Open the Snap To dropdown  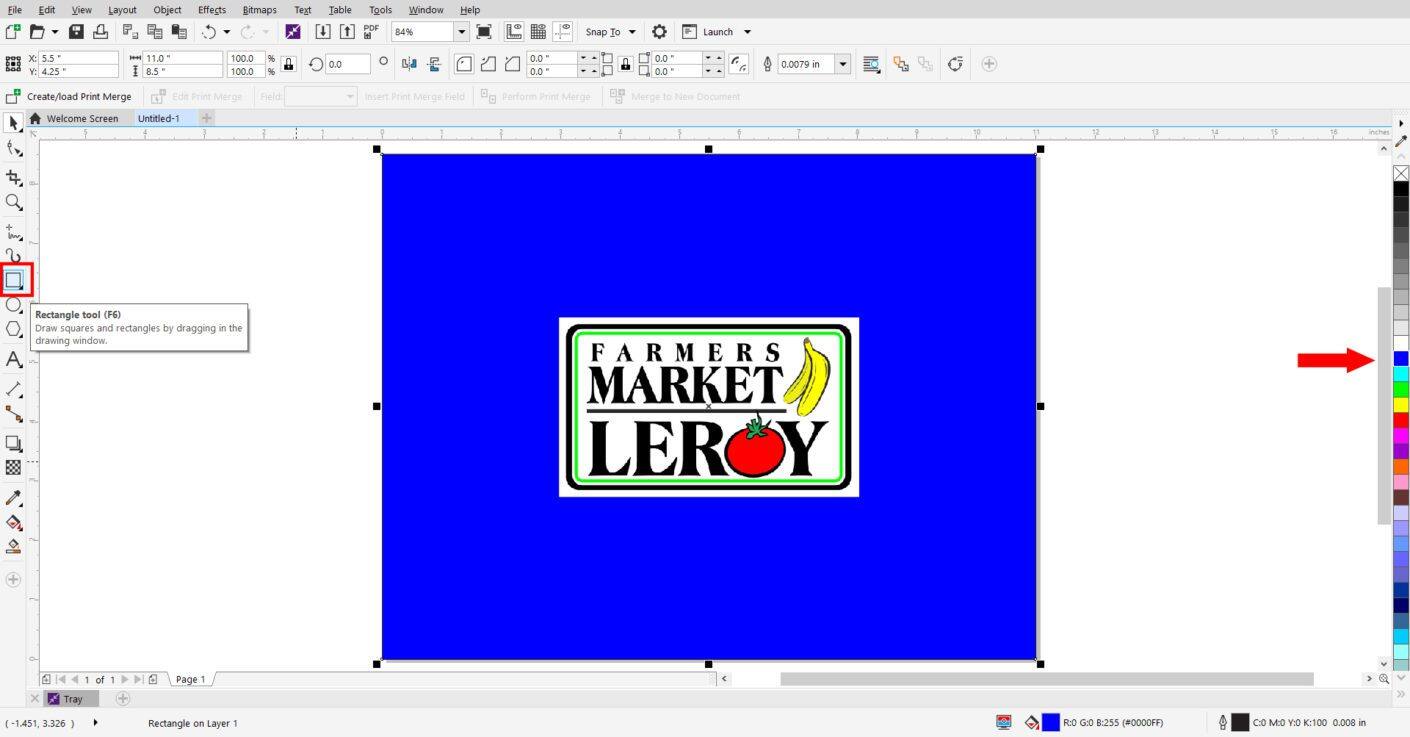(608, 31)
